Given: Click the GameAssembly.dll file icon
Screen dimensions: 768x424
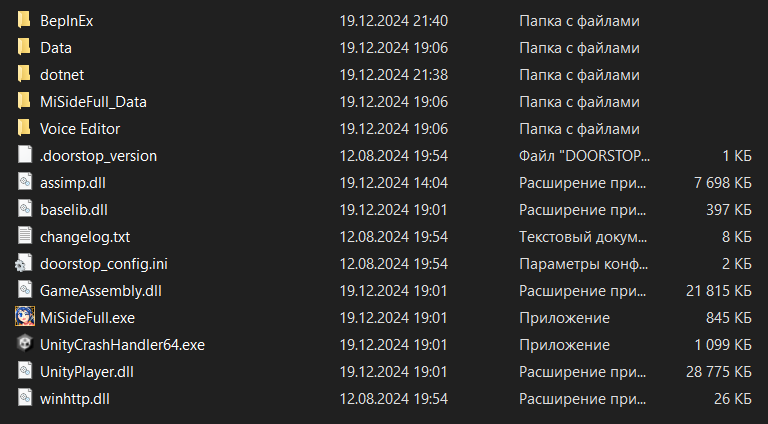Looking at the screenshot, I should [x=25, y=290].
